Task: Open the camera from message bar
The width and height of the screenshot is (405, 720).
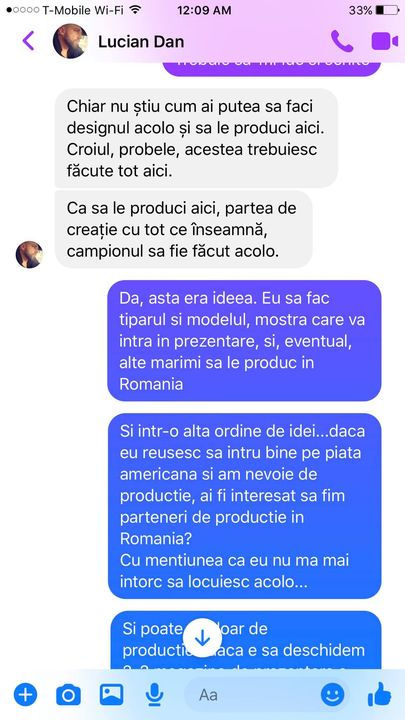Action: (x=68, y=695)
